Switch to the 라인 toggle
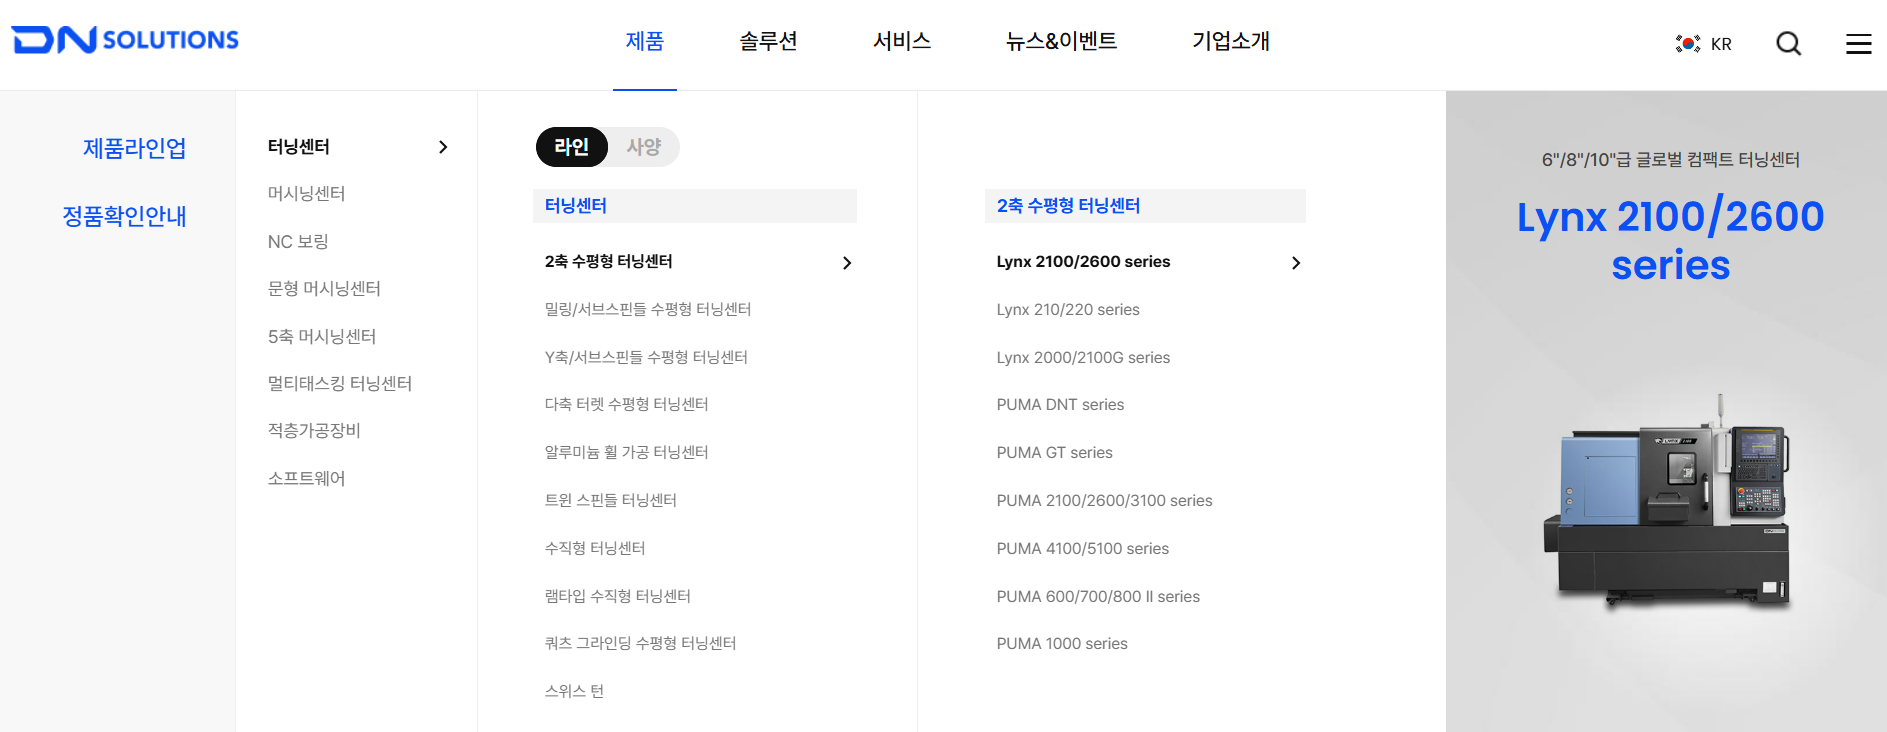The width and height of the screenshot is (1887, 732). tap(571, 147)
